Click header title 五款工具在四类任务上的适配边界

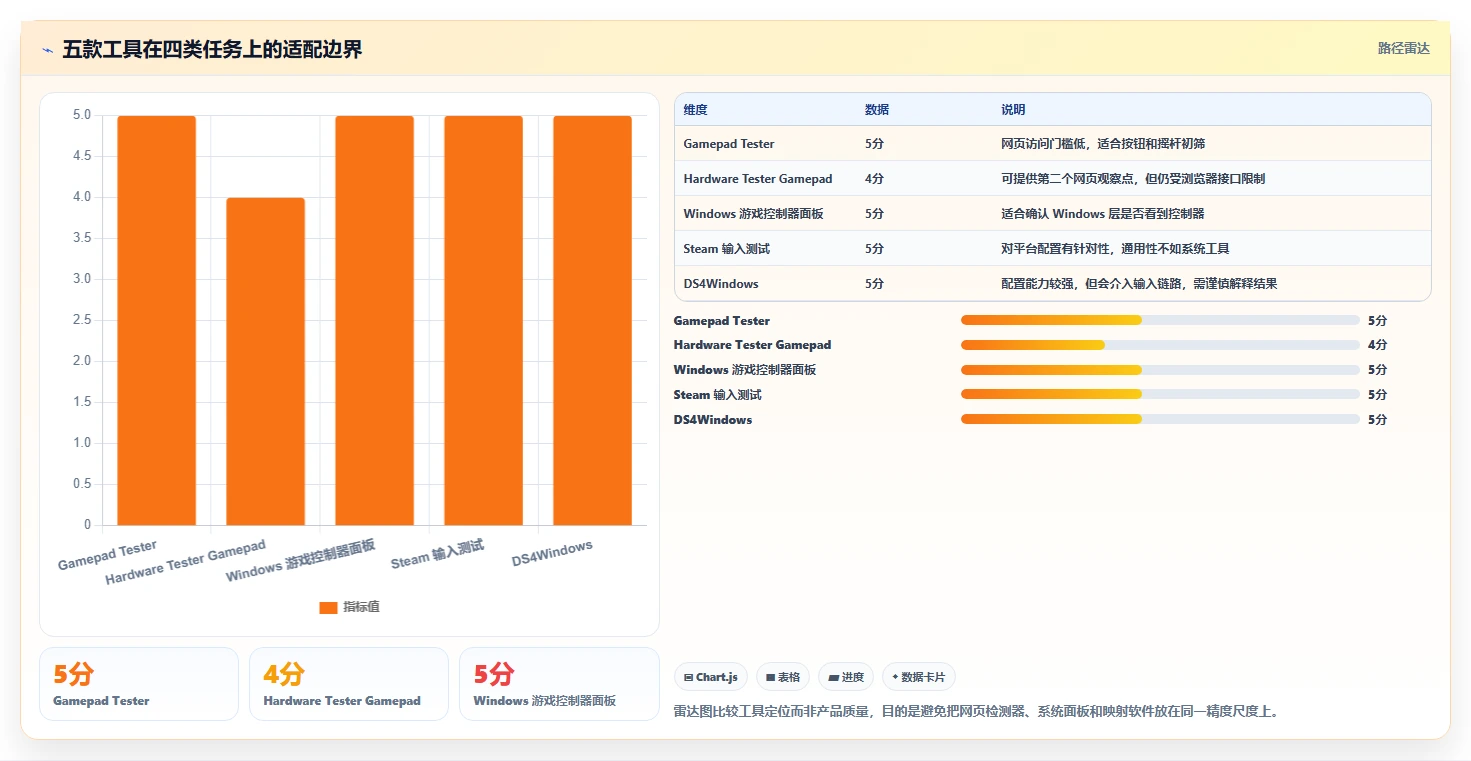(x=212, y=50)
